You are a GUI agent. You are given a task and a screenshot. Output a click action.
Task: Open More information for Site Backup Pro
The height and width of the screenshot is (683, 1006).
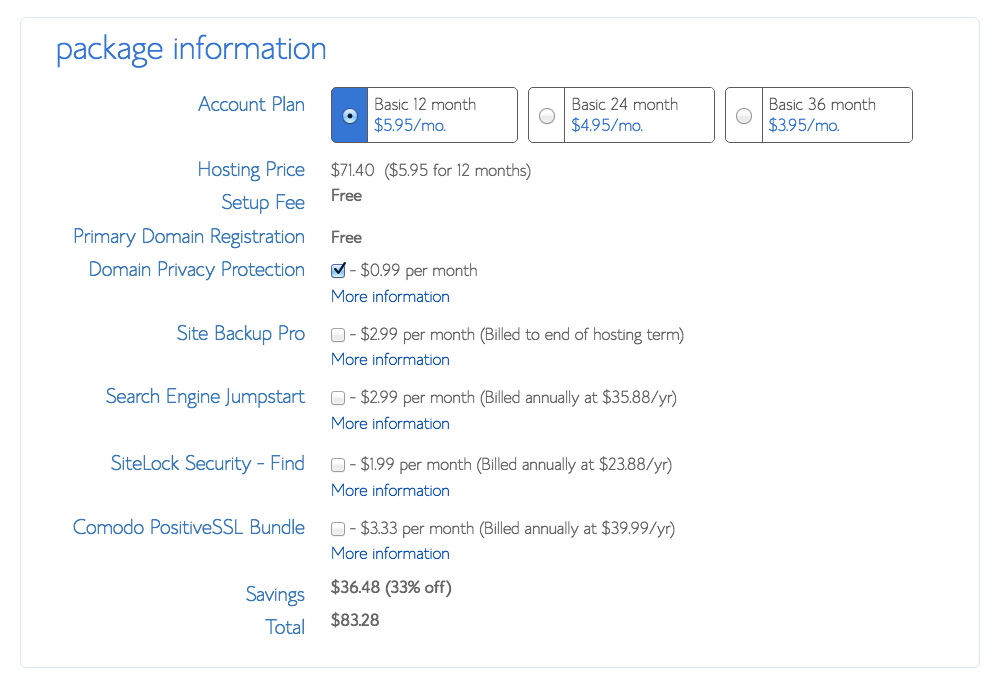(x=389, y=359)
